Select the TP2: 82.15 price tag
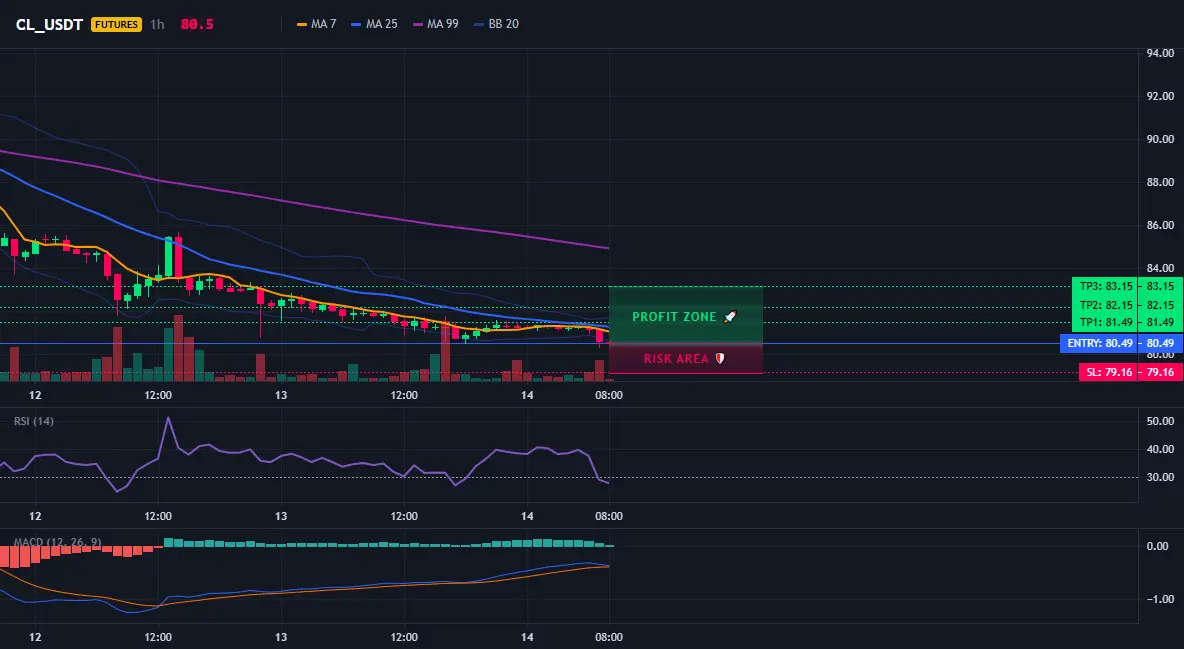 [x=1106, y=305]
